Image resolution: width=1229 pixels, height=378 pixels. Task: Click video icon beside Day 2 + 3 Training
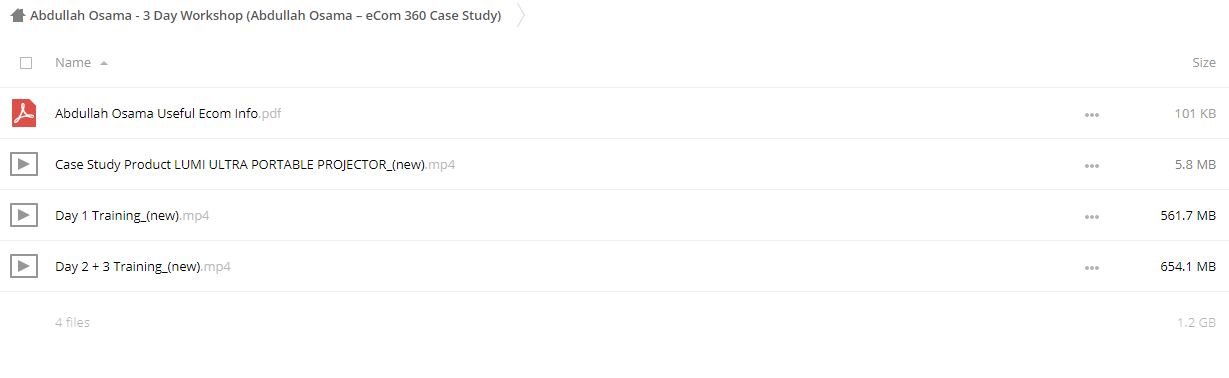coord(24,266)
